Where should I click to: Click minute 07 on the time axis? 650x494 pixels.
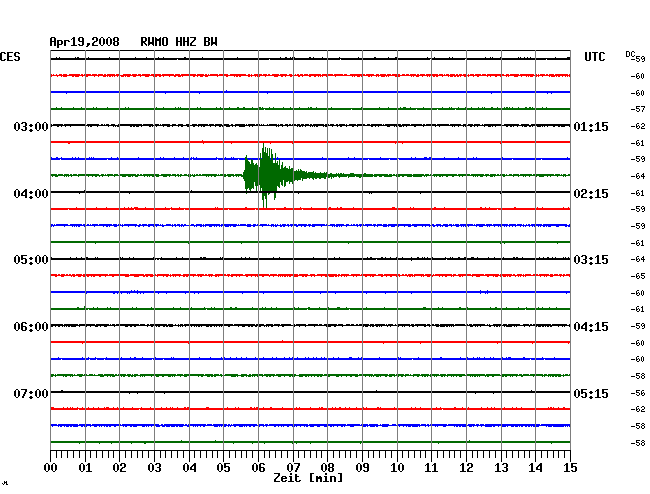293,467
